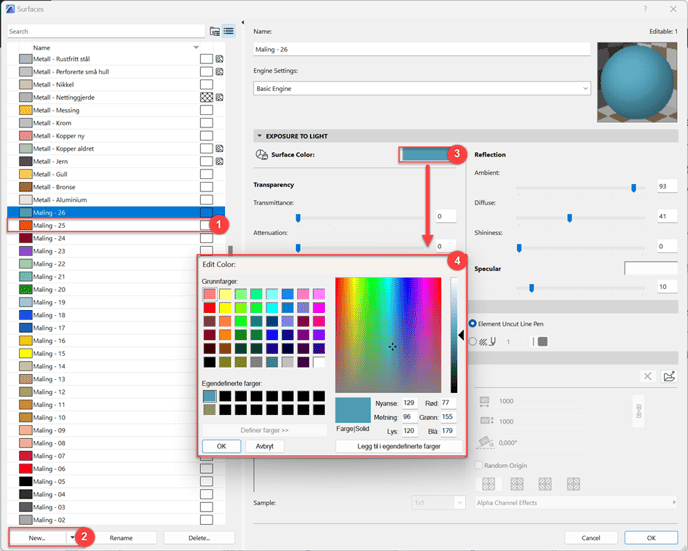The height and width of the screenshot is (551, 688).
Task: Select the Maling - 06 surface
Action: [x=116, y=469]
